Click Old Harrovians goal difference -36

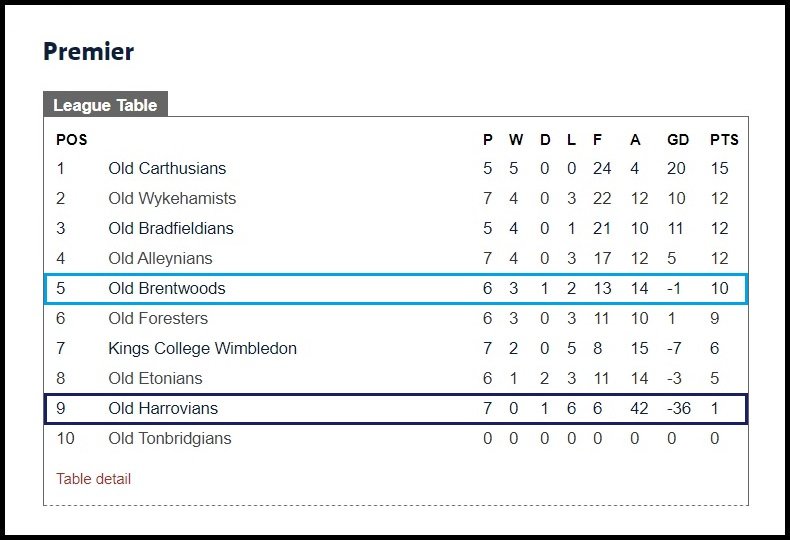click(x=679, y=409)
